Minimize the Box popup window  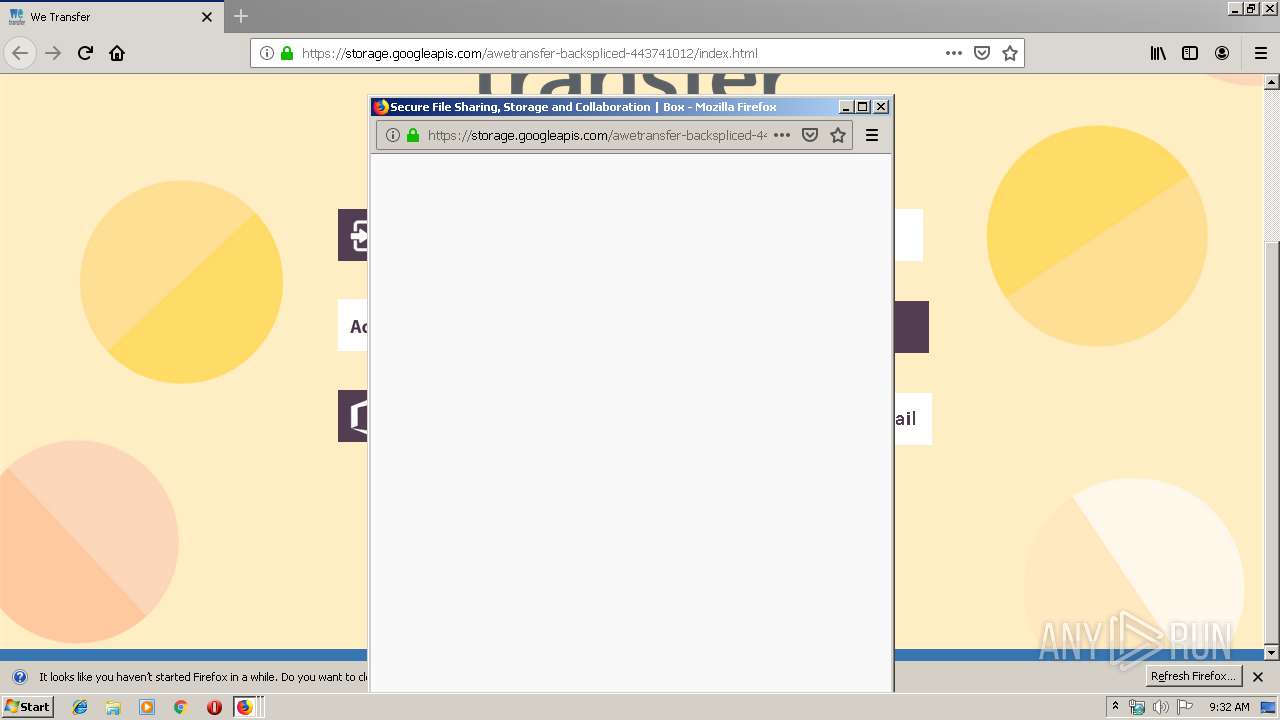coord(846,107)
